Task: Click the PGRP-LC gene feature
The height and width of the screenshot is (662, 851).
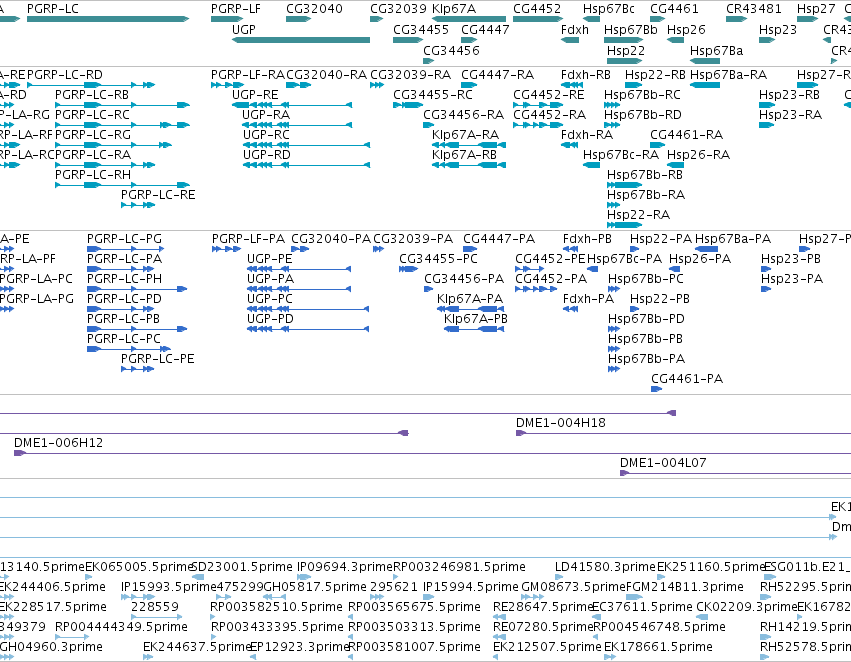Action: 107,19
